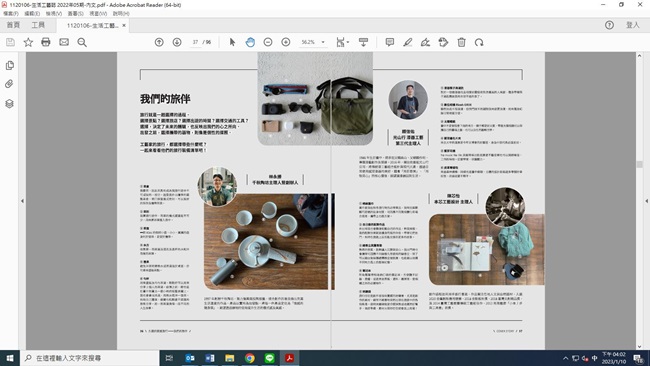This screenshot has width=650, height=366.
Task: Open the 工具 tab
Action: click(38, 25)
